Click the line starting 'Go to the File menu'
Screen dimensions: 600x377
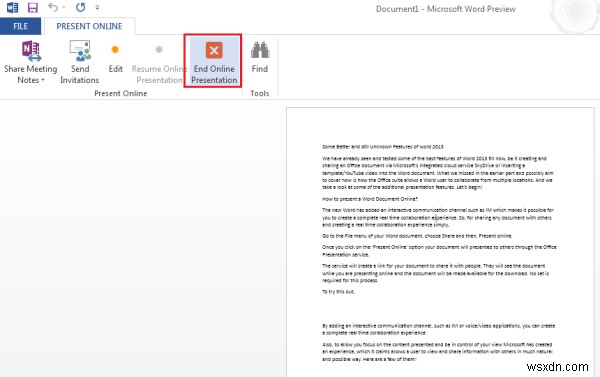[x=417, y=236]
